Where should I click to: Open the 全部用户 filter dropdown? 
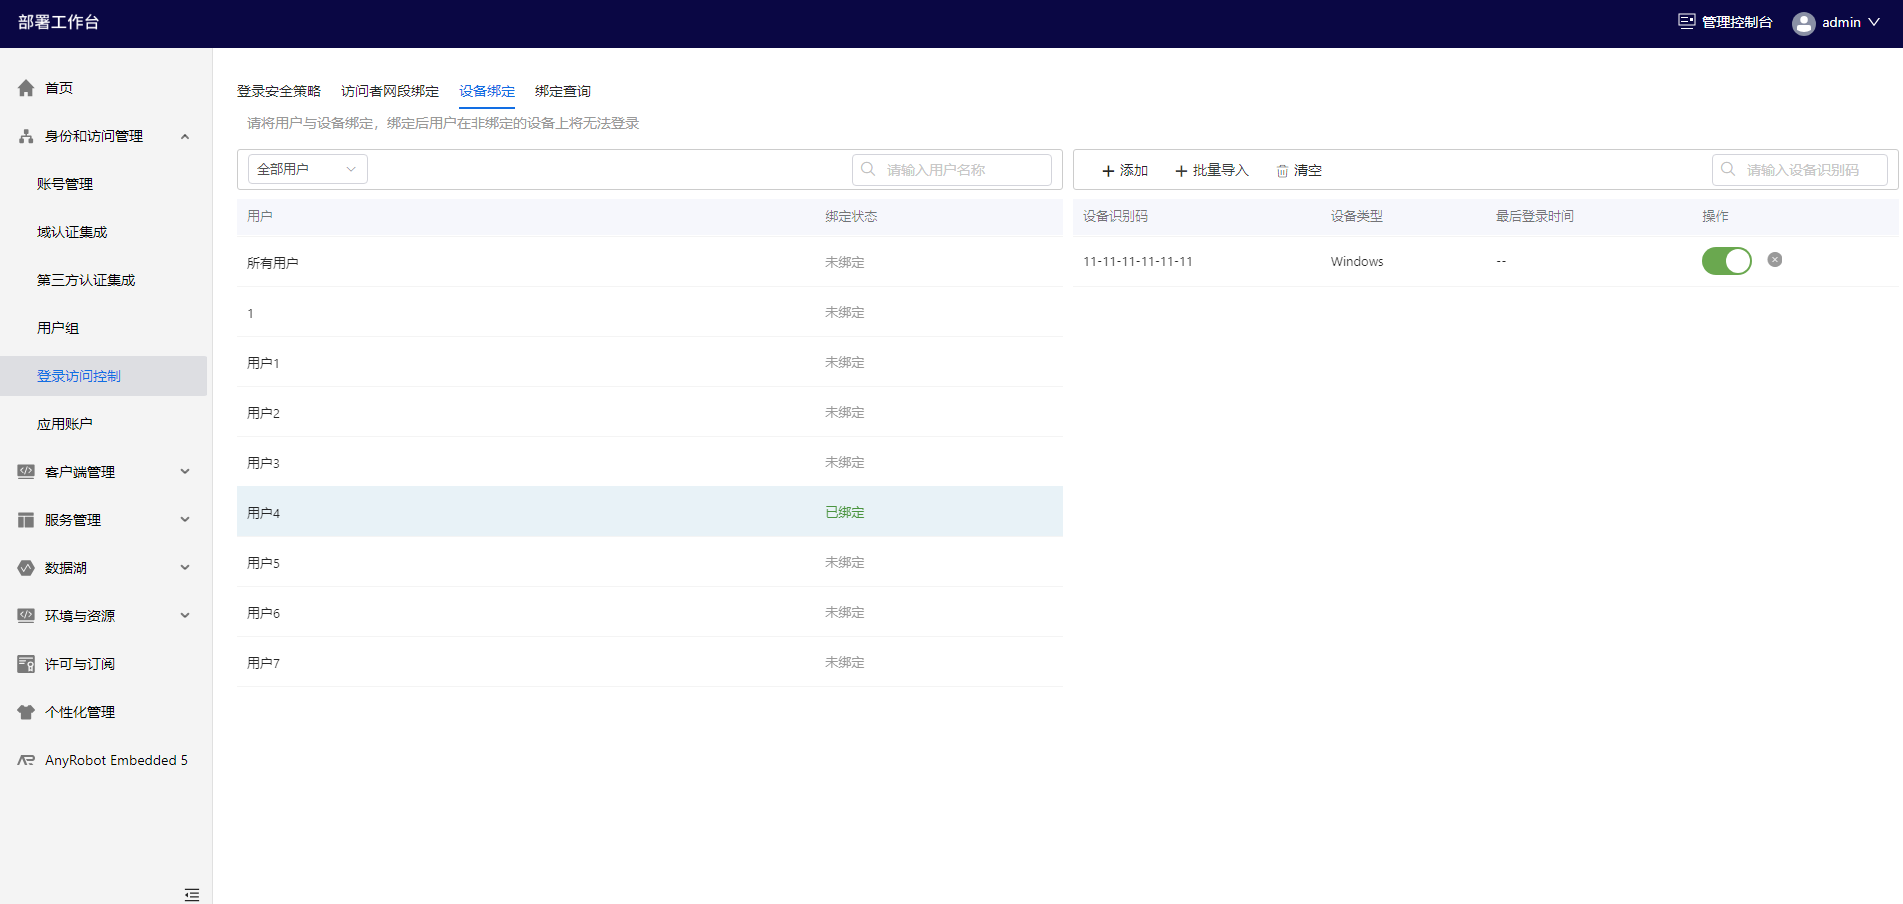pos(308,169)
